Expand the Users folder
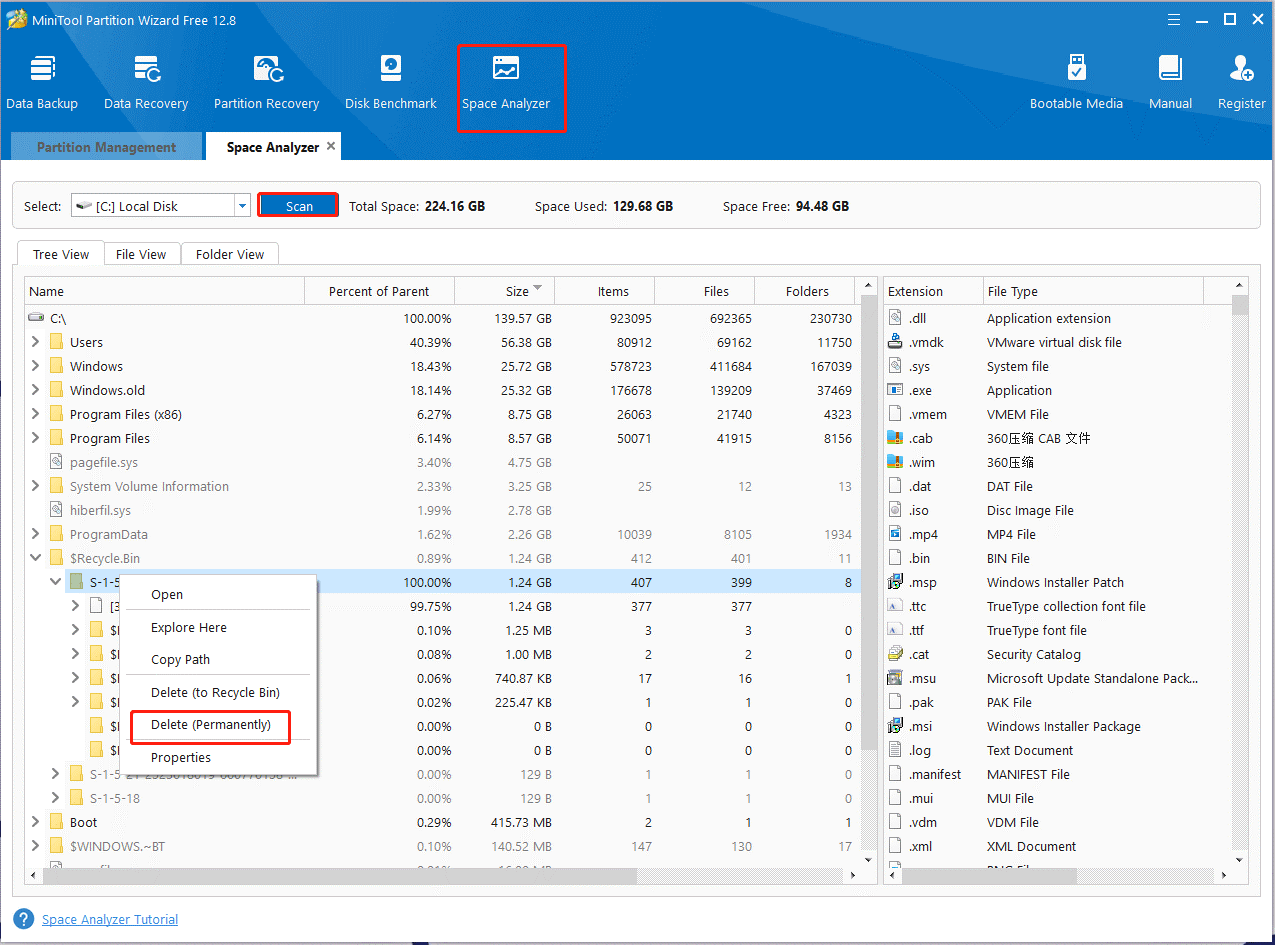1275x945 pixels. point(36,342)
